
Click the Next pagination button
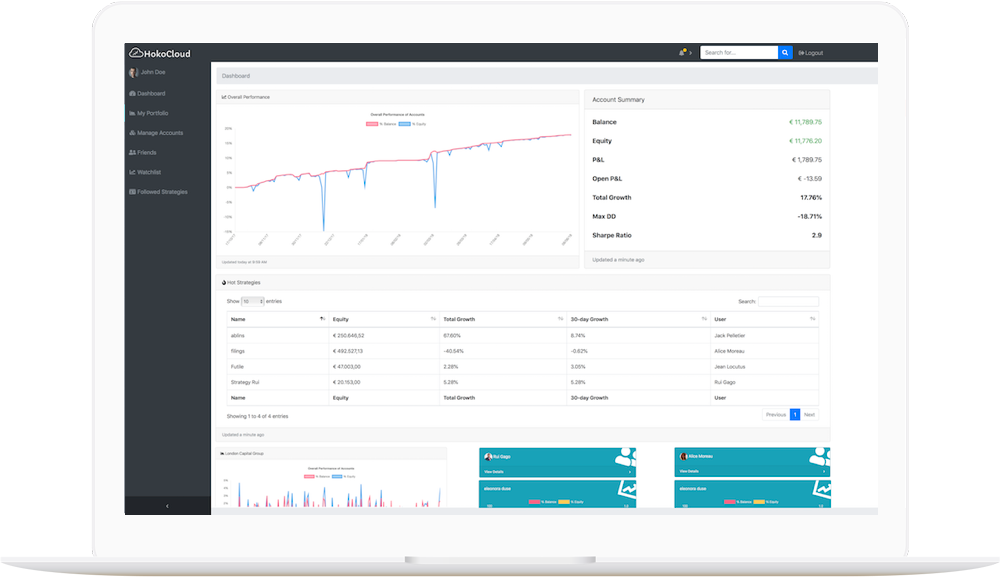(x=809, y=414)
